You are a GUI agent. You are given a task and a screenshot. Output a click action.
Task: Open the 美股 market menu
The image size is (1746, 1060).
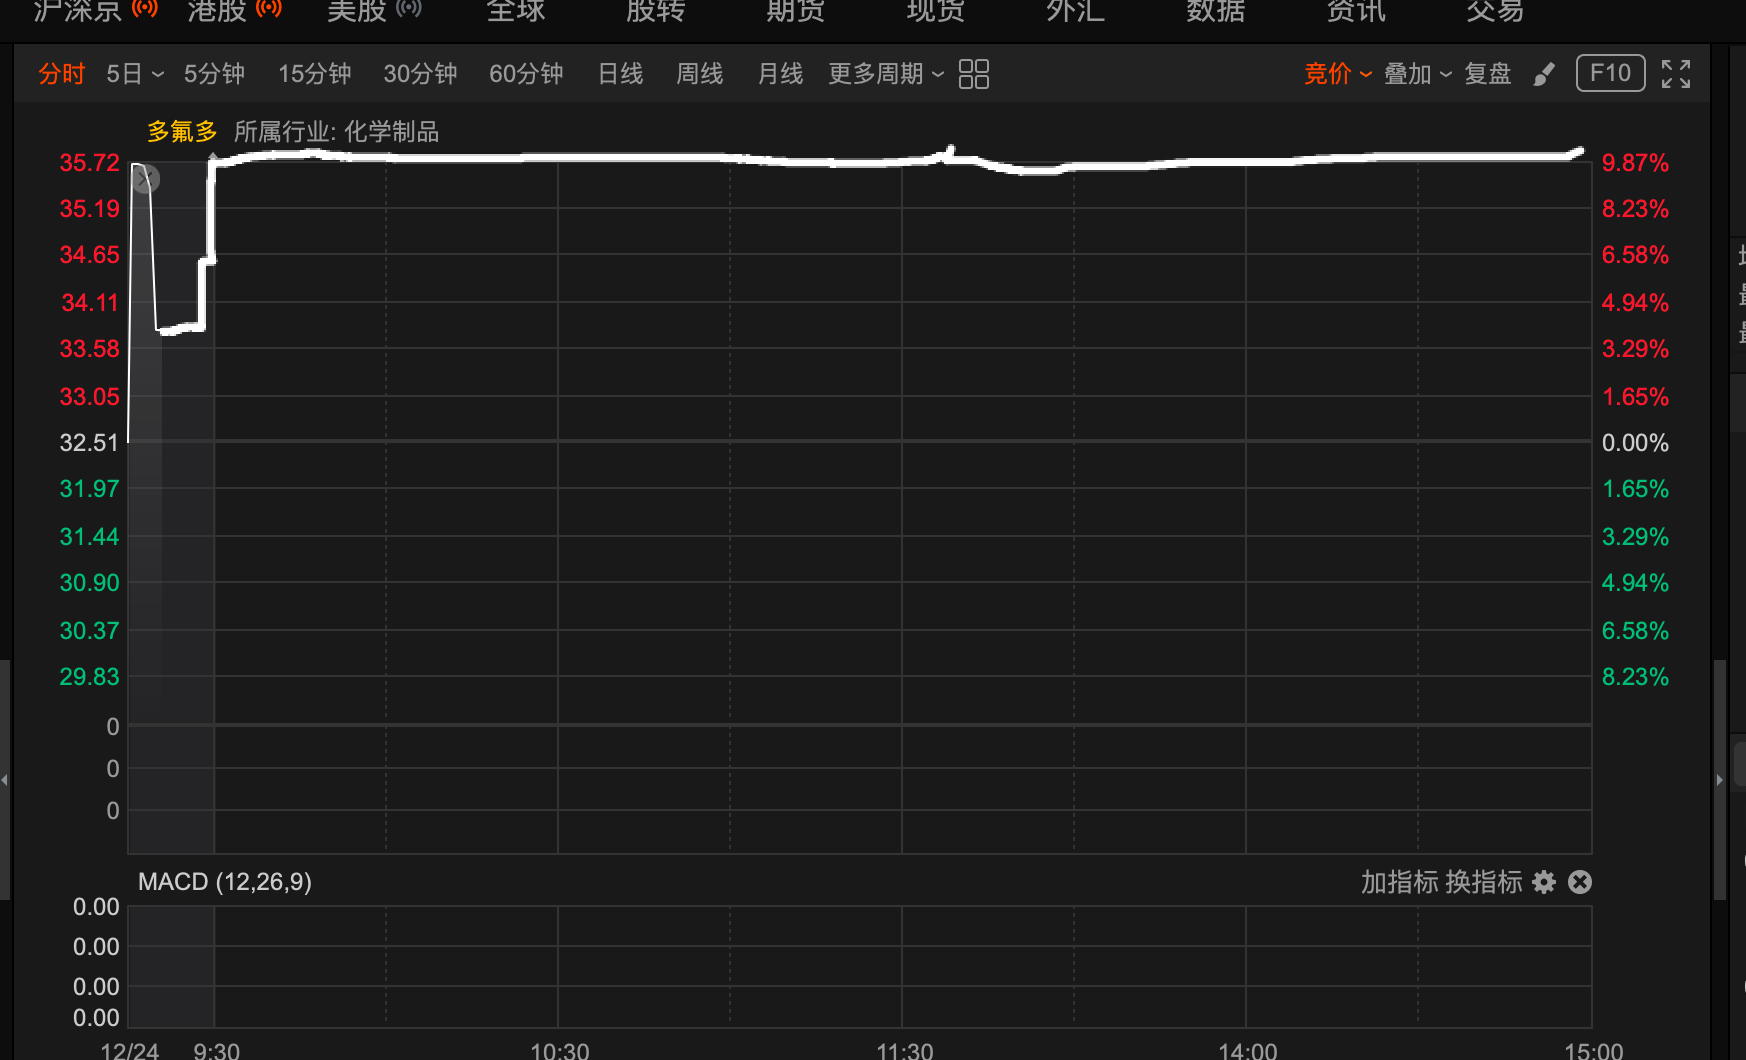coord(357,10)
